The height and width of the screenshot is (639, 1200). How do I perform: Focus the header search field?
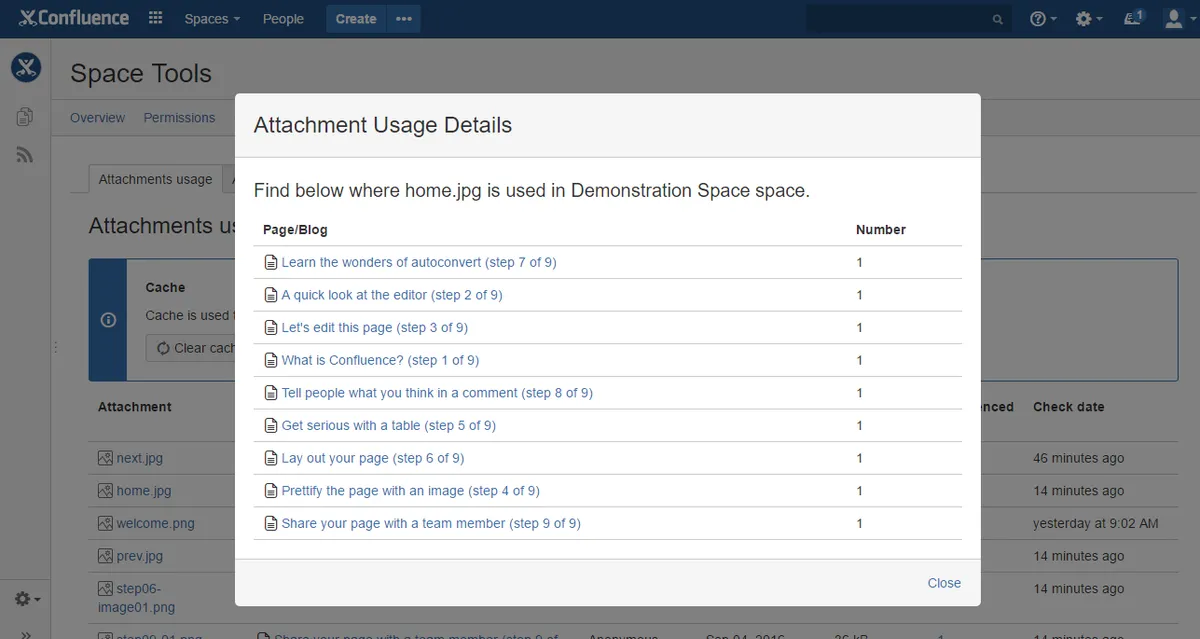[908, 19]
